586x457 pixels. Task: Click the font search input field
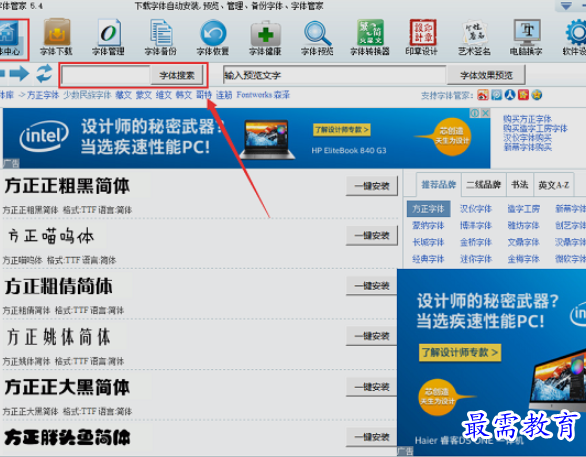click(106, 75)
